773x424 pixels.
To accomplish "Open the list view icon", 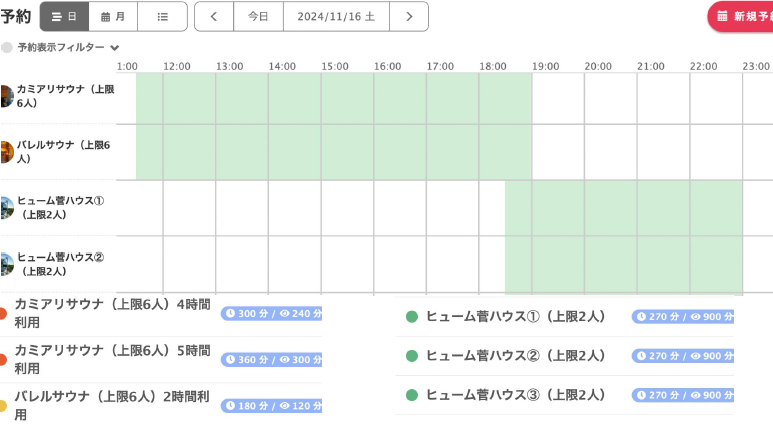I will 162,17.
